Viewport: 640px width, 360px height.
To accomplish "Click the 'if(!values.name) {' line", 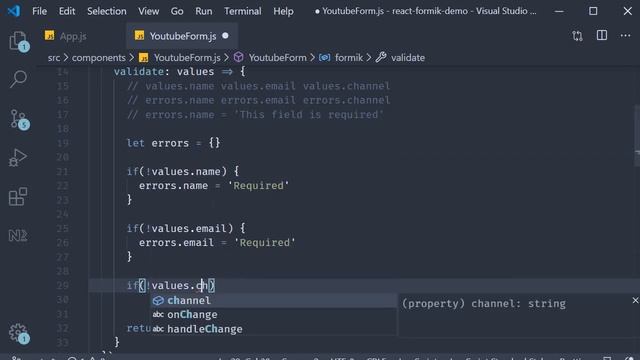I will 183,171.
